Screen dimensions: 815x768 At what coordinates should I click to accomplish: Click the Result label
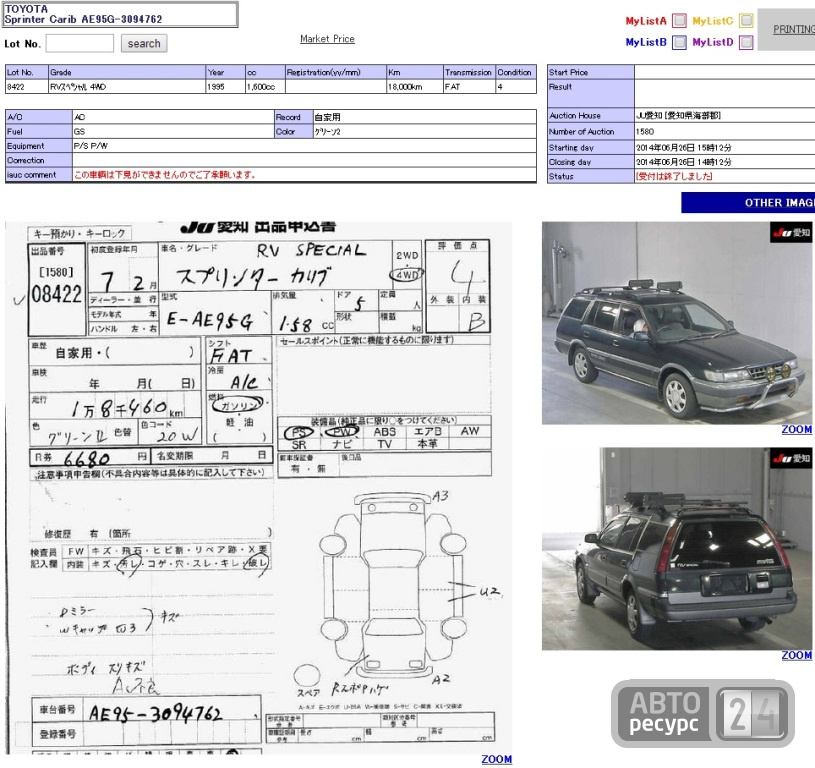(x=590, y=94)
